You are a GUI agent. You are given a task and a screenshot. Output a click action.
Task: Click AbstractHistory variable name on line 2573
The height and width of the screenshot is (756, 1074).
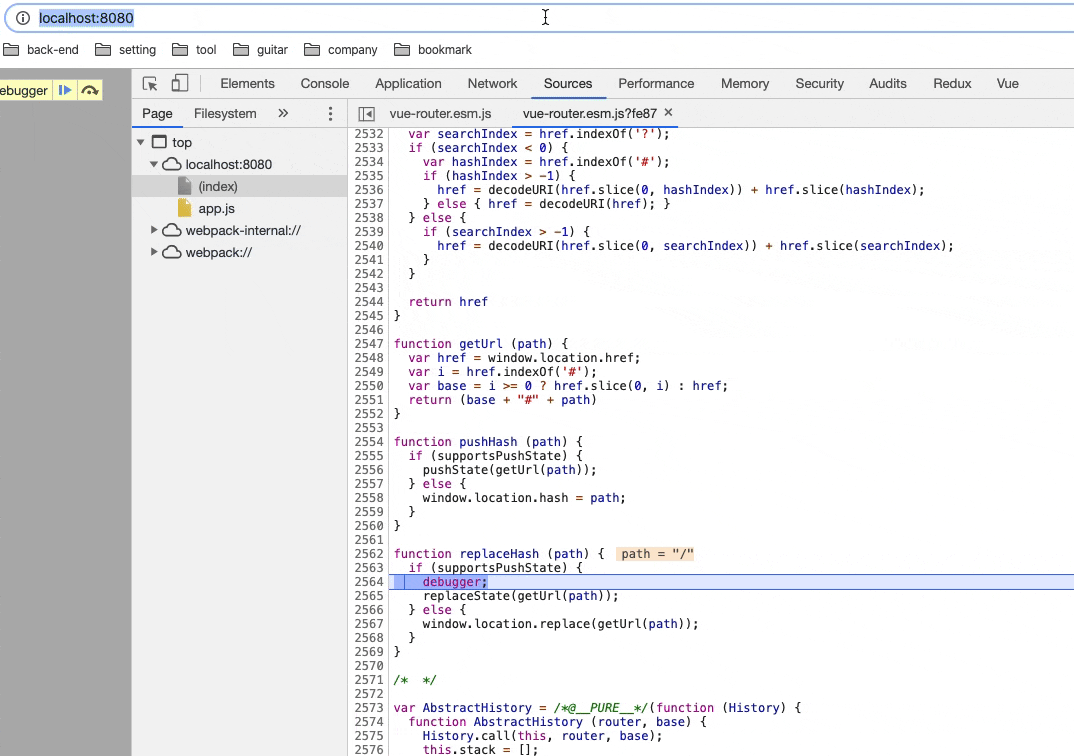tap(477, 708)
